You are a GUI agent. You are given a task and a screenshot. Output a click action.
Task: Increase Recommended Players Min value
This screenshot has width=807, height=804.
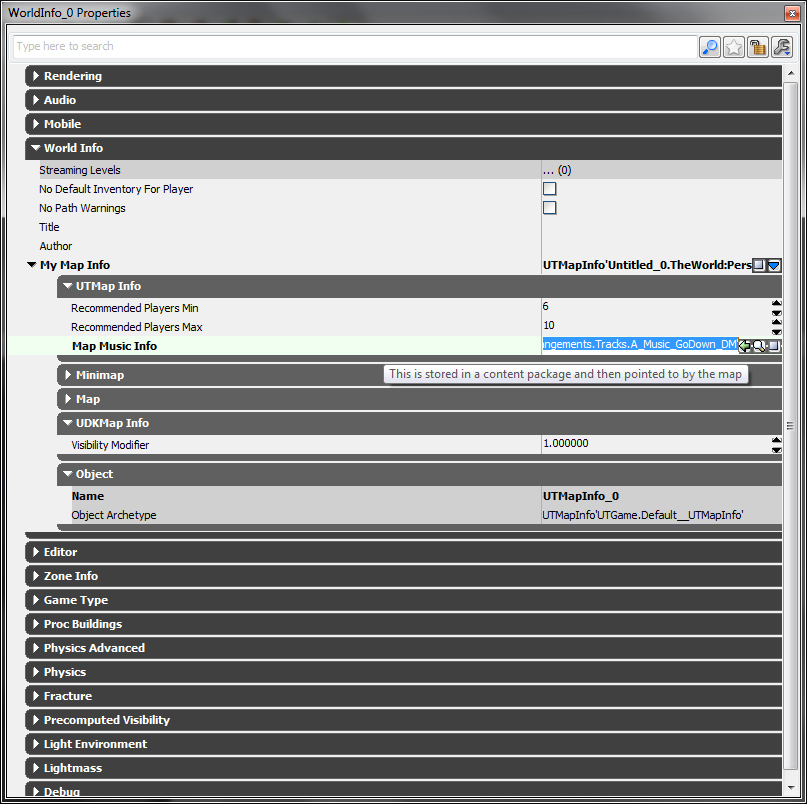[776, 303]
